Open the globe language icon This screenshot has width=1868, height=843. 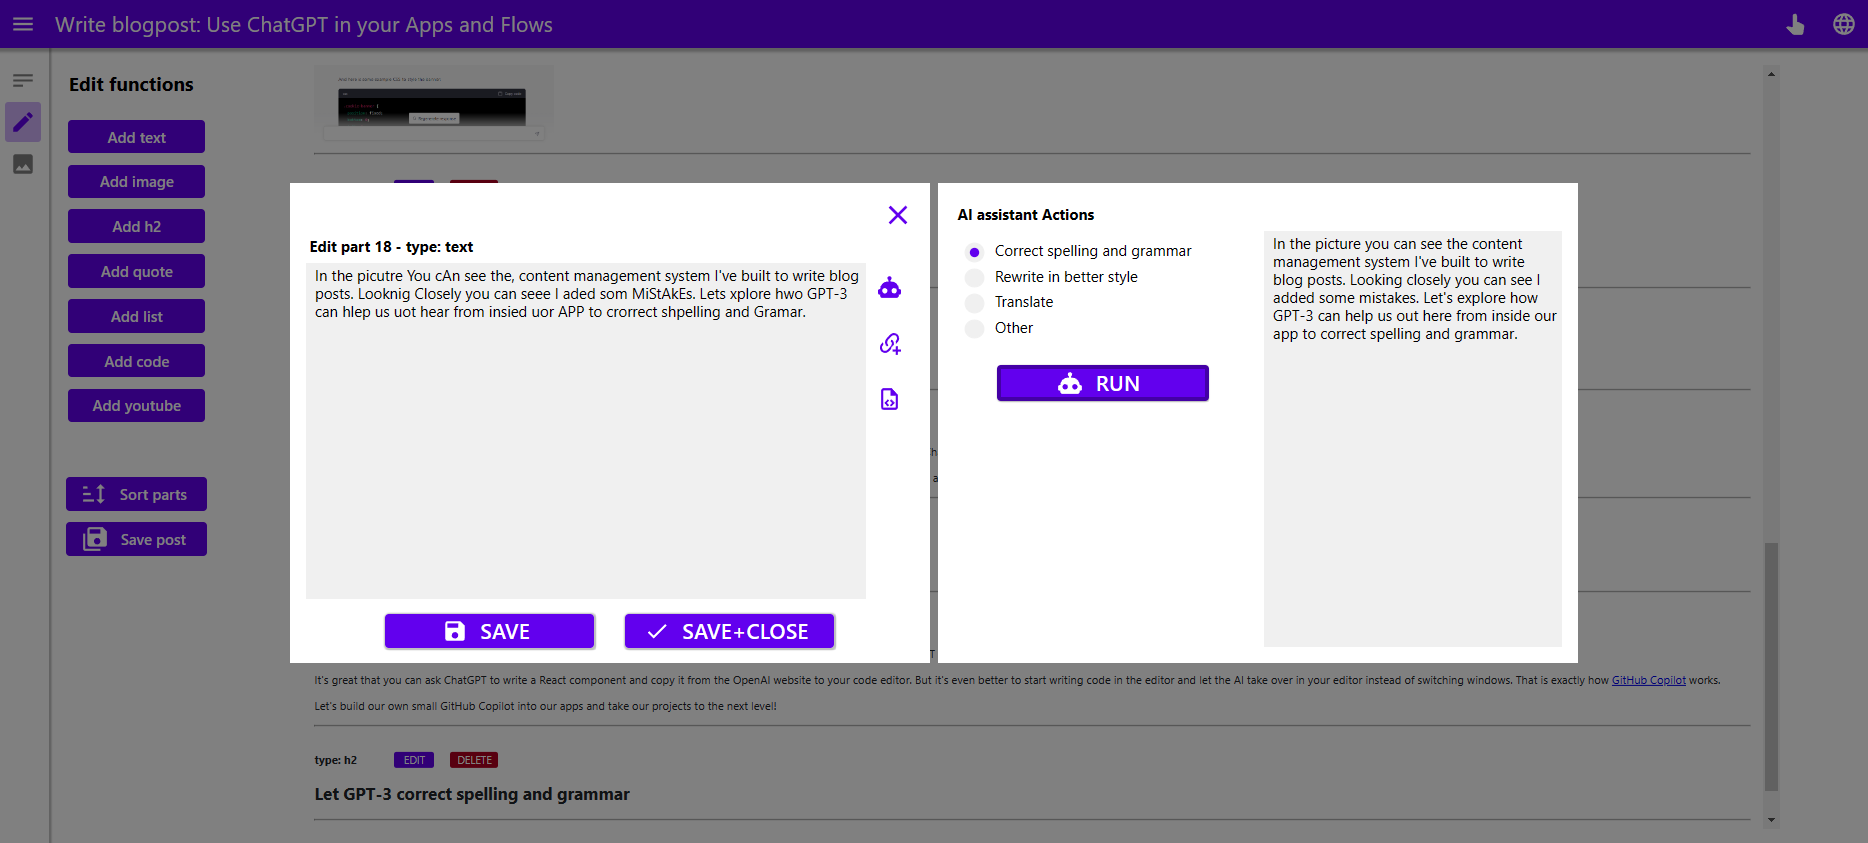pos(1844,24)
